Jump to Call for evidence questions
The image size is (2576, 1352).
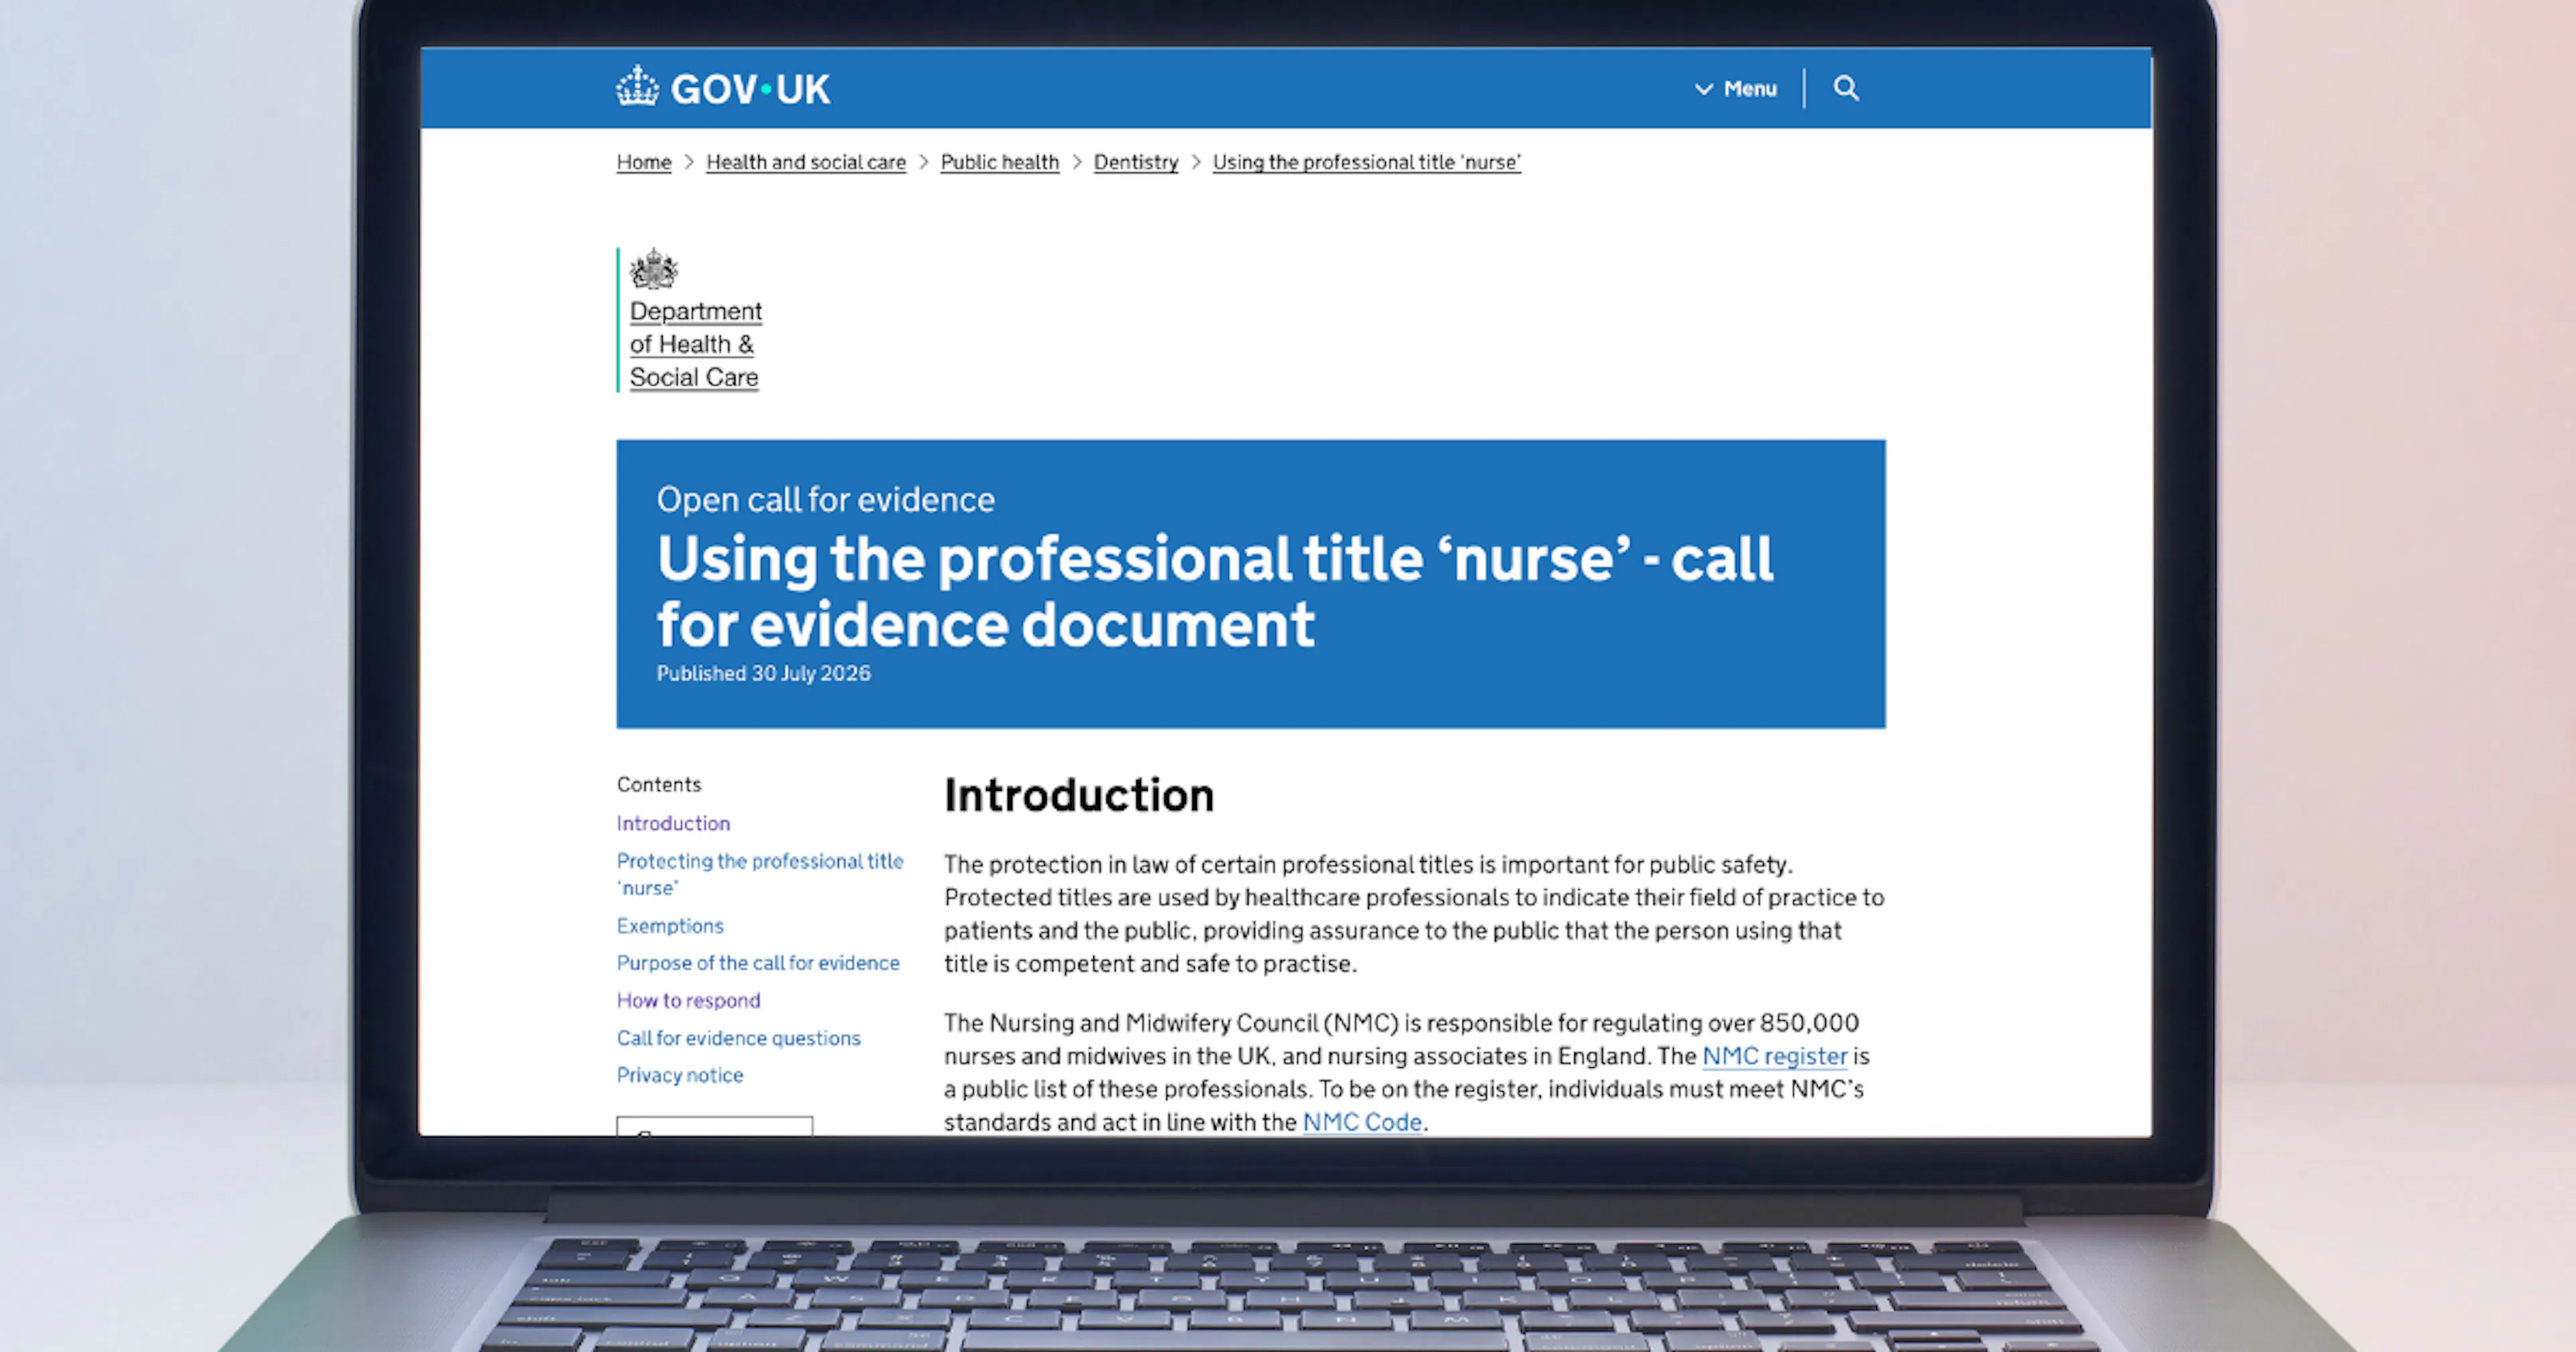739,1038
